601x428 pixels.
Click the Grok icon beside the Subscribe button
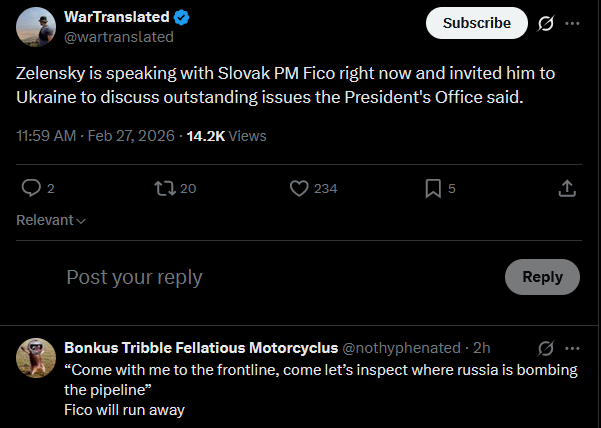tap(546, 23)
